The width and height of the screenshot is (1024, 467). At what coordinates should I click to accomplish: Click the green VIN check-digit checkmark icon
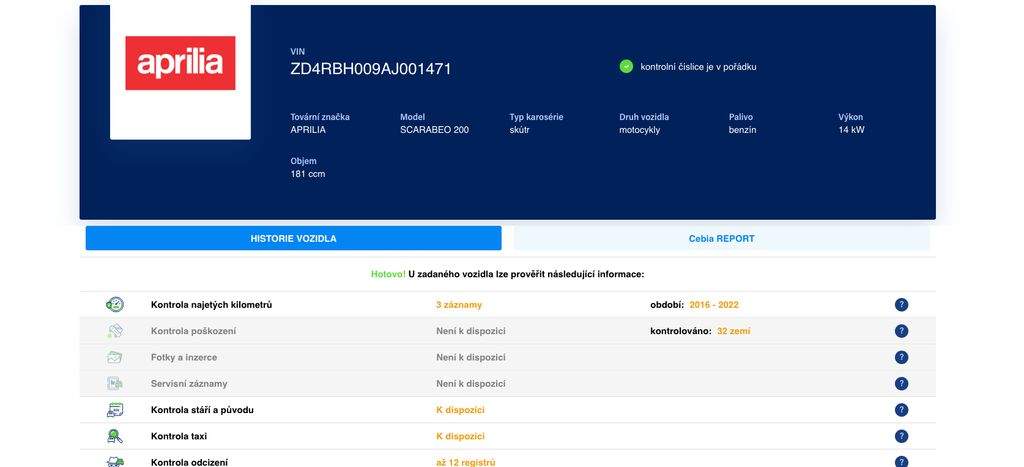[626, 66]
